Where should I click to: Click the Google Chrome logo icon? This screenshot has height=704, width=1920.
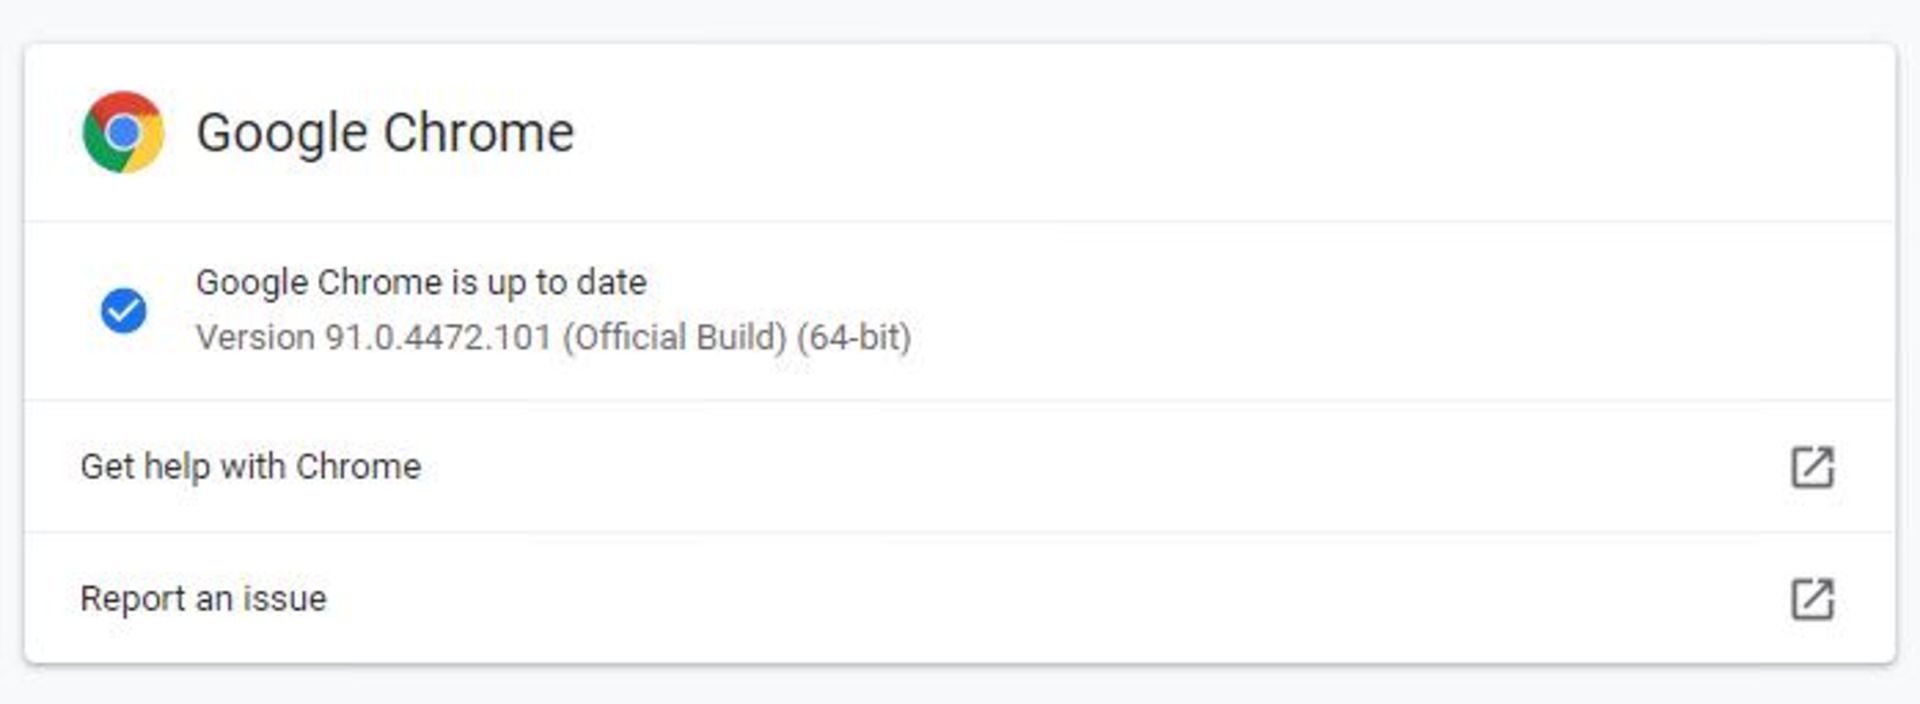pyautogui.click(x=123, y=132)
